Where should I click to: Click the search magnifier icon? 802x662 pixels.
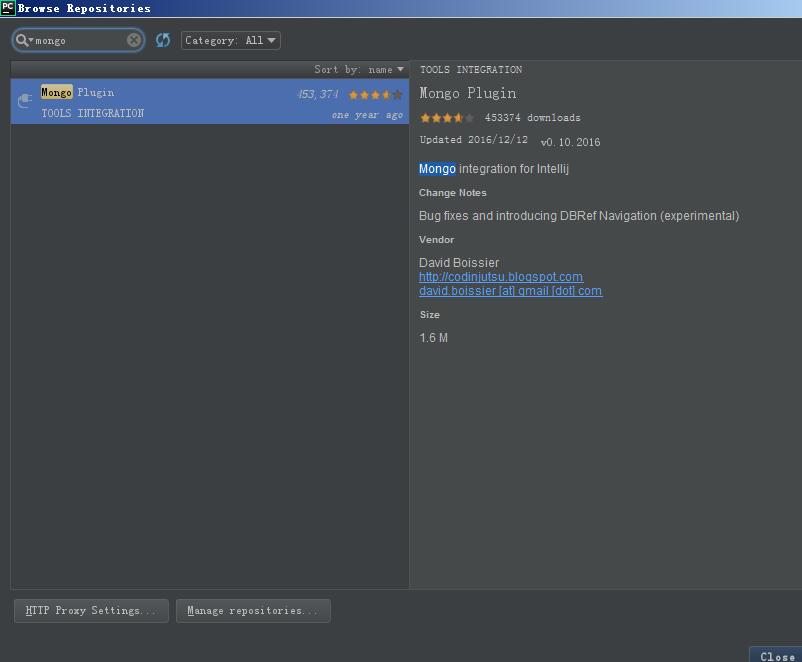point(22,40)
